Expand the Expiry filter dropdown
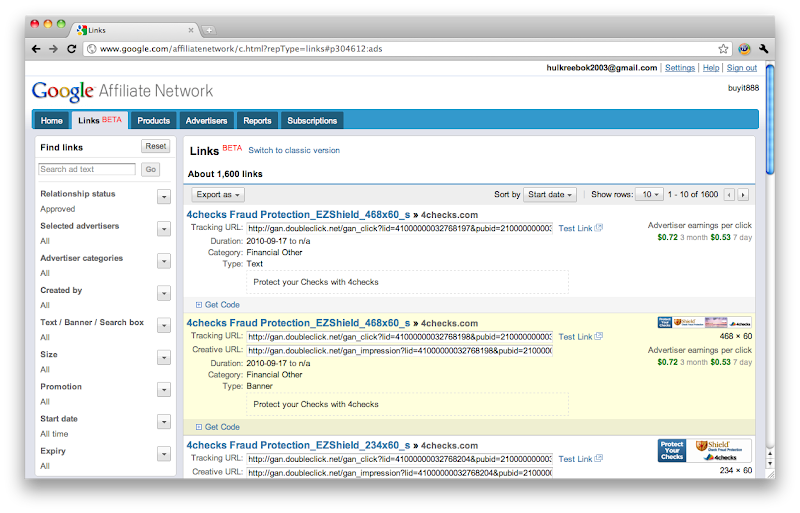The width and height of the screenshot is (800, 513). (x=164, y=454)
